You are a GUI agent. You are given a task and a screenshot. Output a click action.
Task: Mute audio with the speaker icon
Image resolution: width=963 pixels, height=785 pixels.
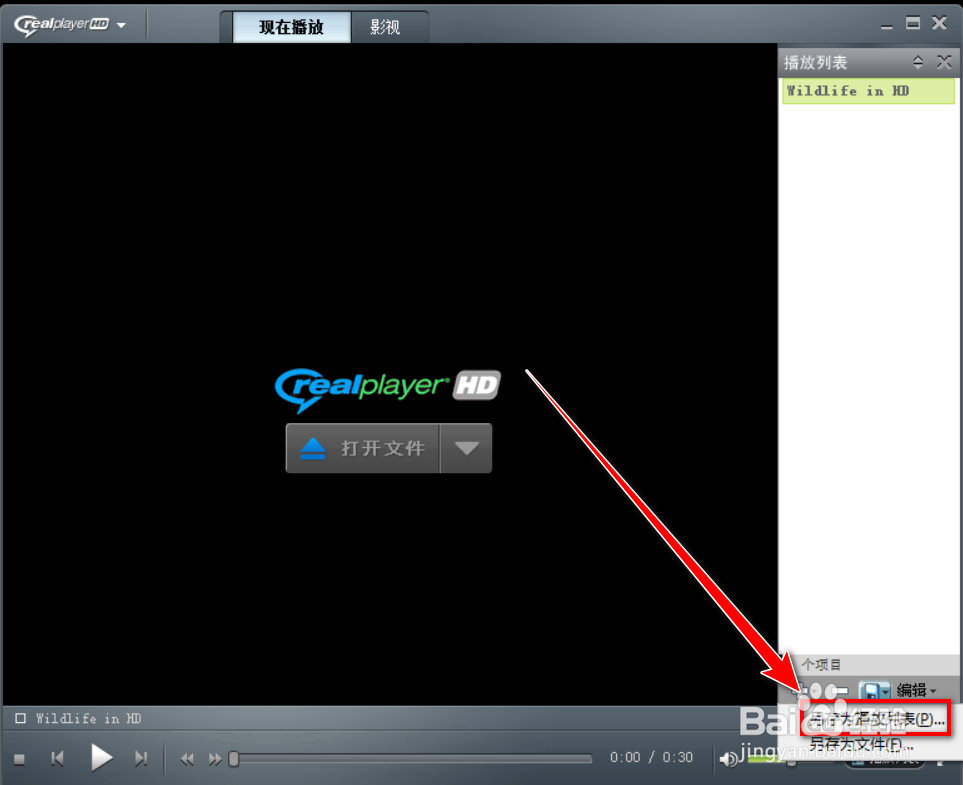coord(729,760)
